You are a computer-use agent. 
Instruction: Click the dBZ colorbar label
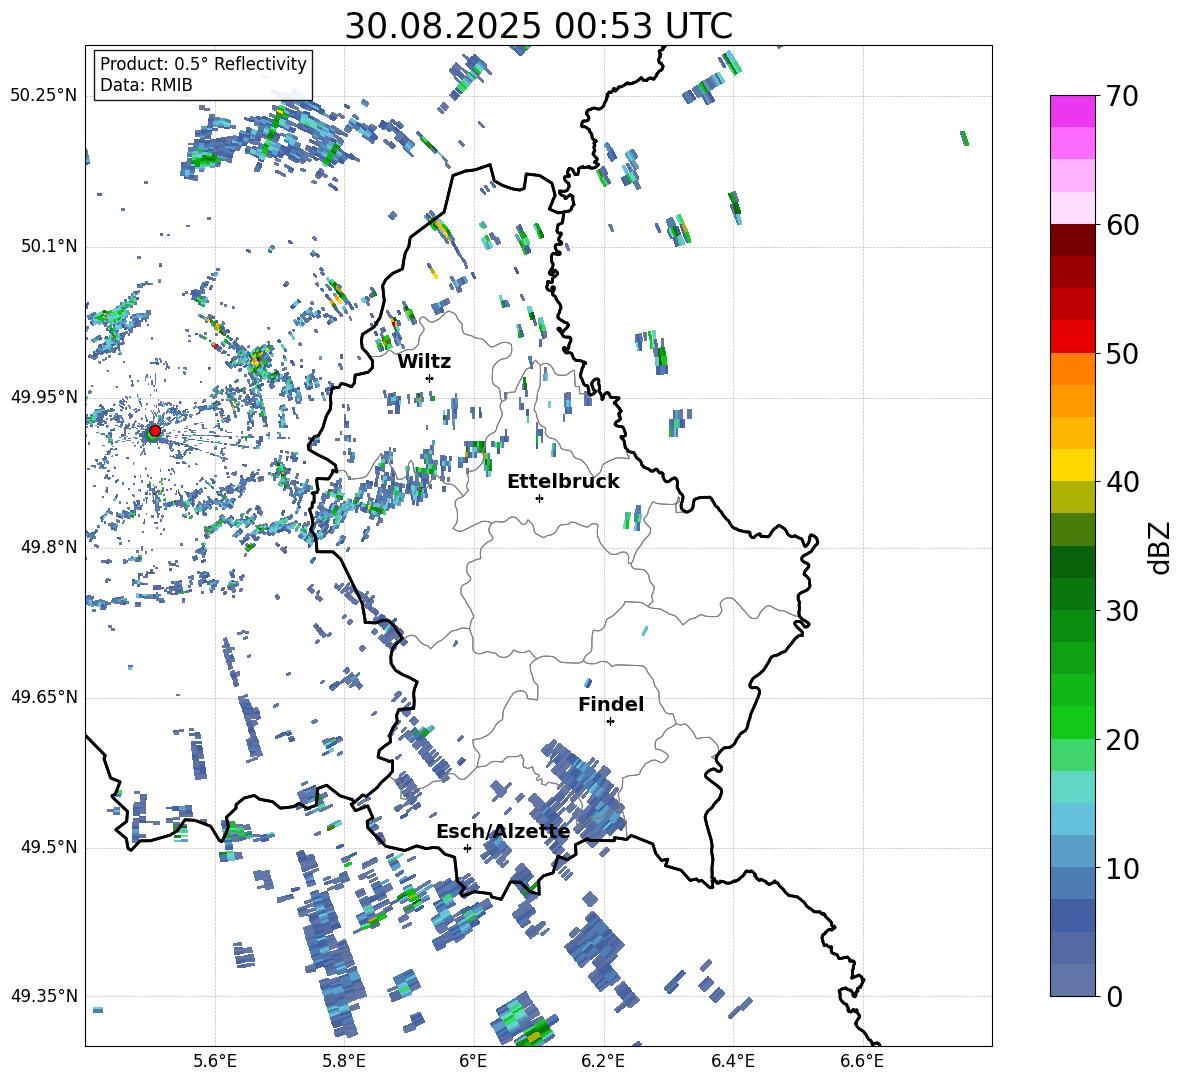coord(1161,547)
